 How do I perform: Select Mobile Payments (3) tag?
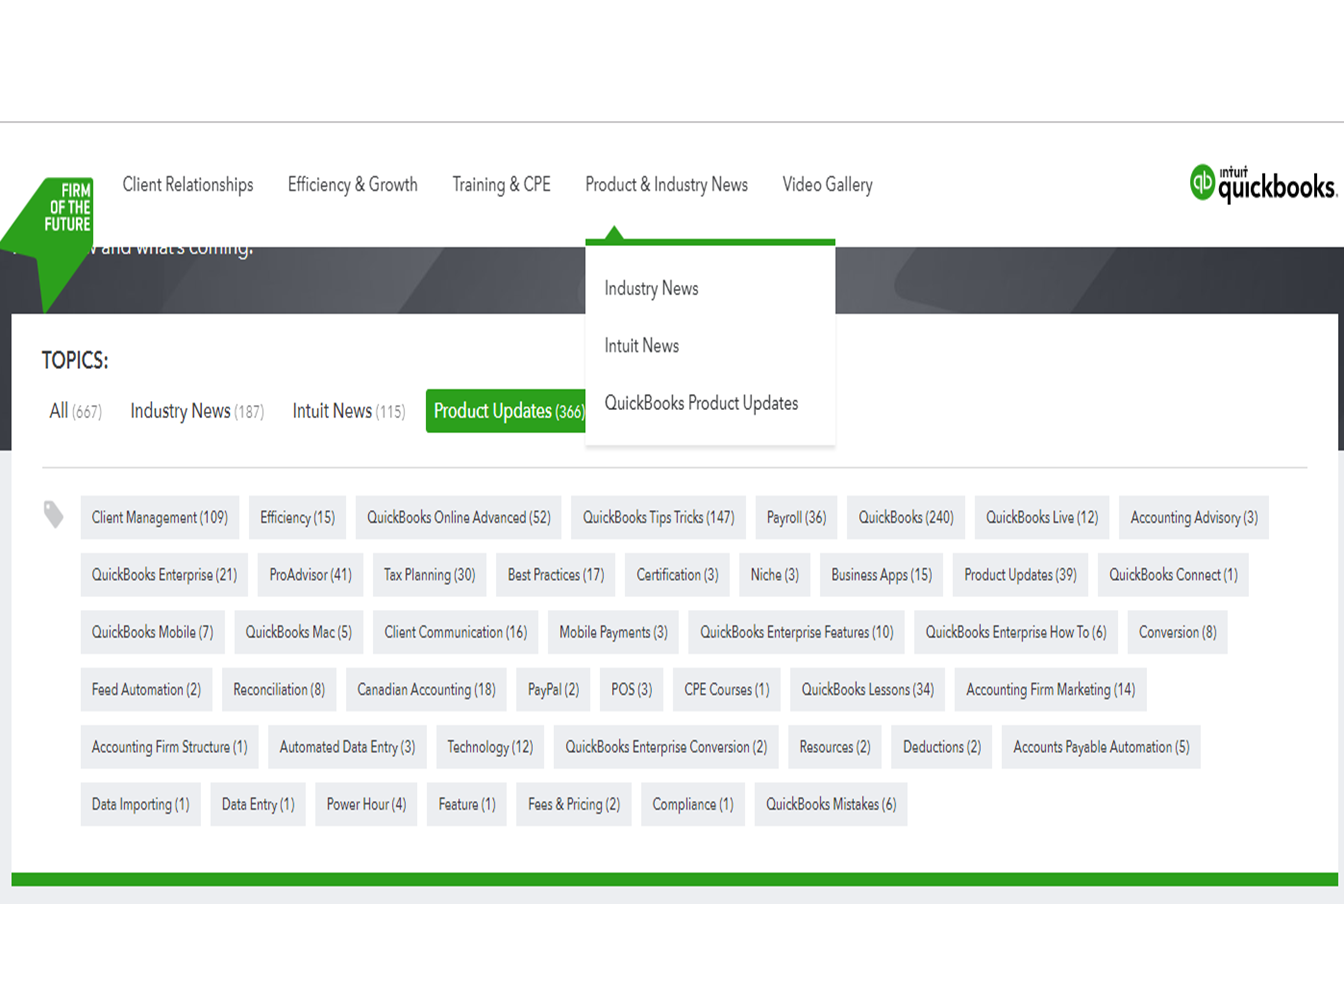coord(613,632)
